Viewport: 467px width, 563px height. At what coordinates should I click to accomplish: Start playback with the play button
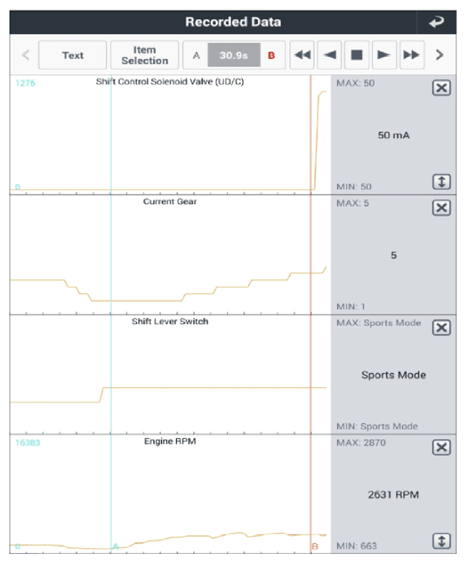(x=384, y=55)
